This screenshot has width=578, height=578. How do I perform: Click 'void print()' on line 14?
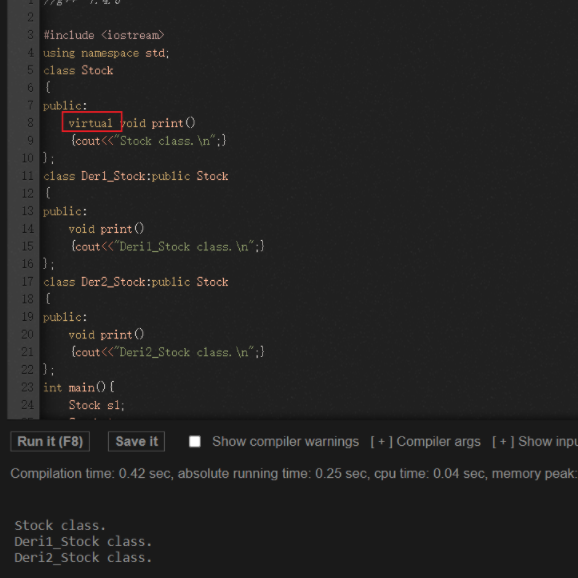pos(106,229)
